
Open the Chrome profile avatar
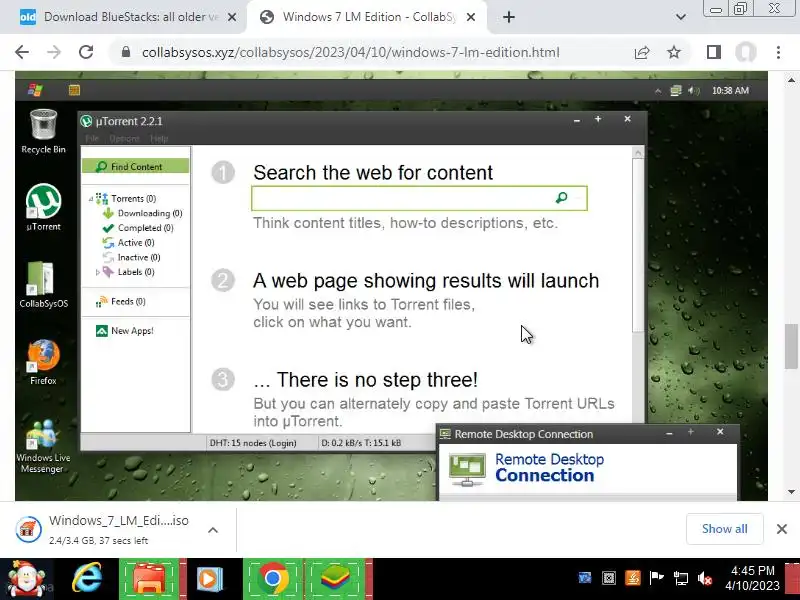[745, 52]
